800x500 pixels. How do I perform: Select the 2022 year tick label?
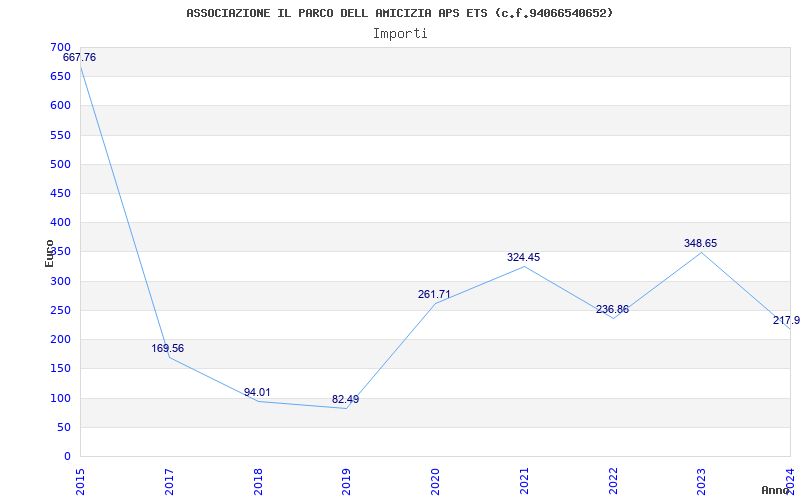tap(613, 482)
